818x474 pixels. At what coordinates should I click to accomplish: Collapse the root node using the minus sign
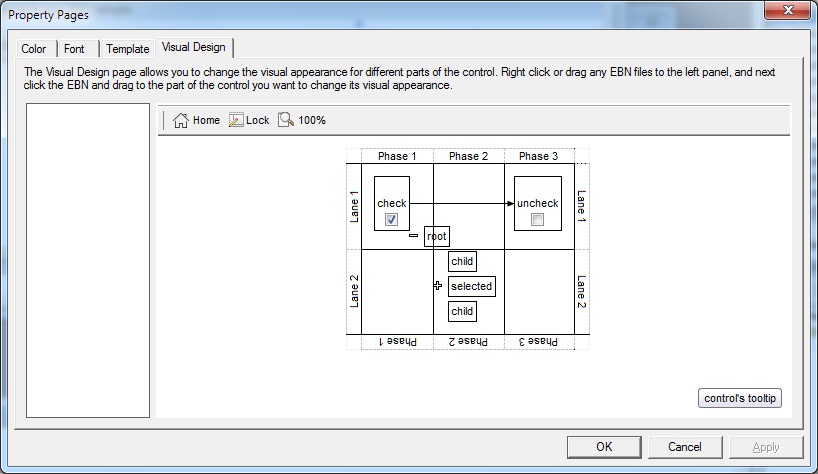coord(413,237)
